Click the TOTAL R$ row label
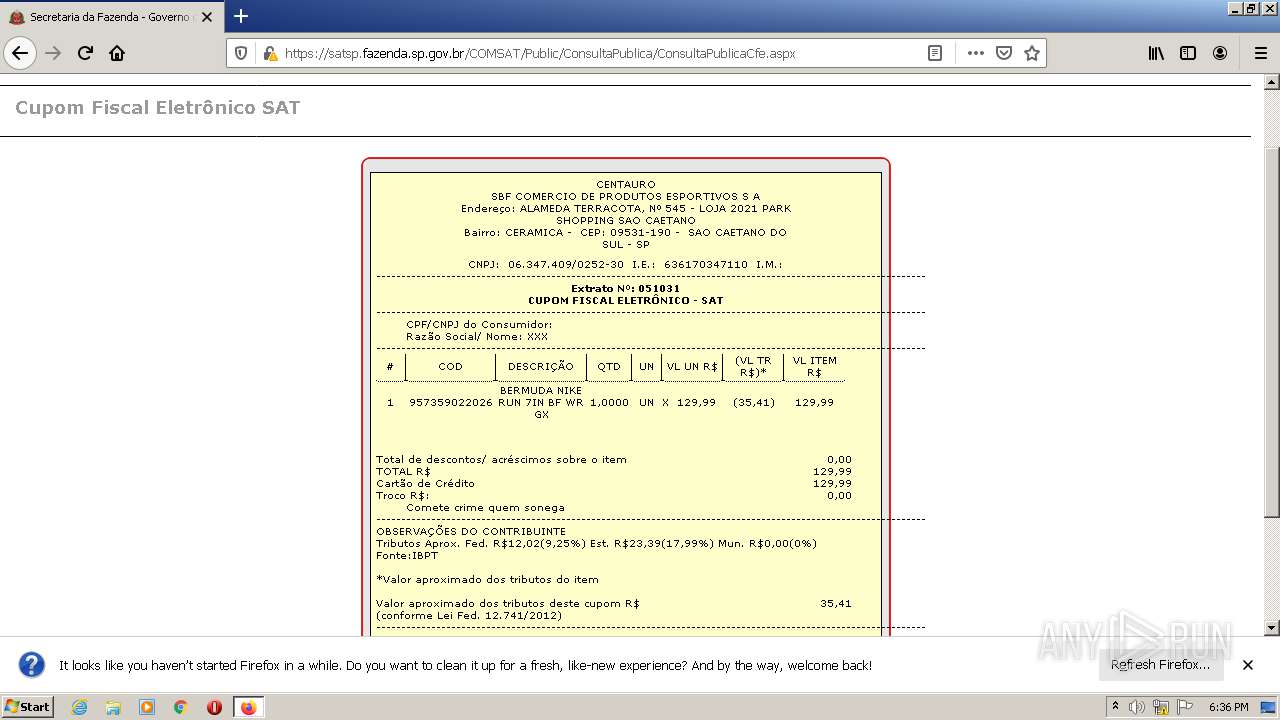Viewport: 1280px width, 720px height. pyautogui.click(x=403, y=472)
